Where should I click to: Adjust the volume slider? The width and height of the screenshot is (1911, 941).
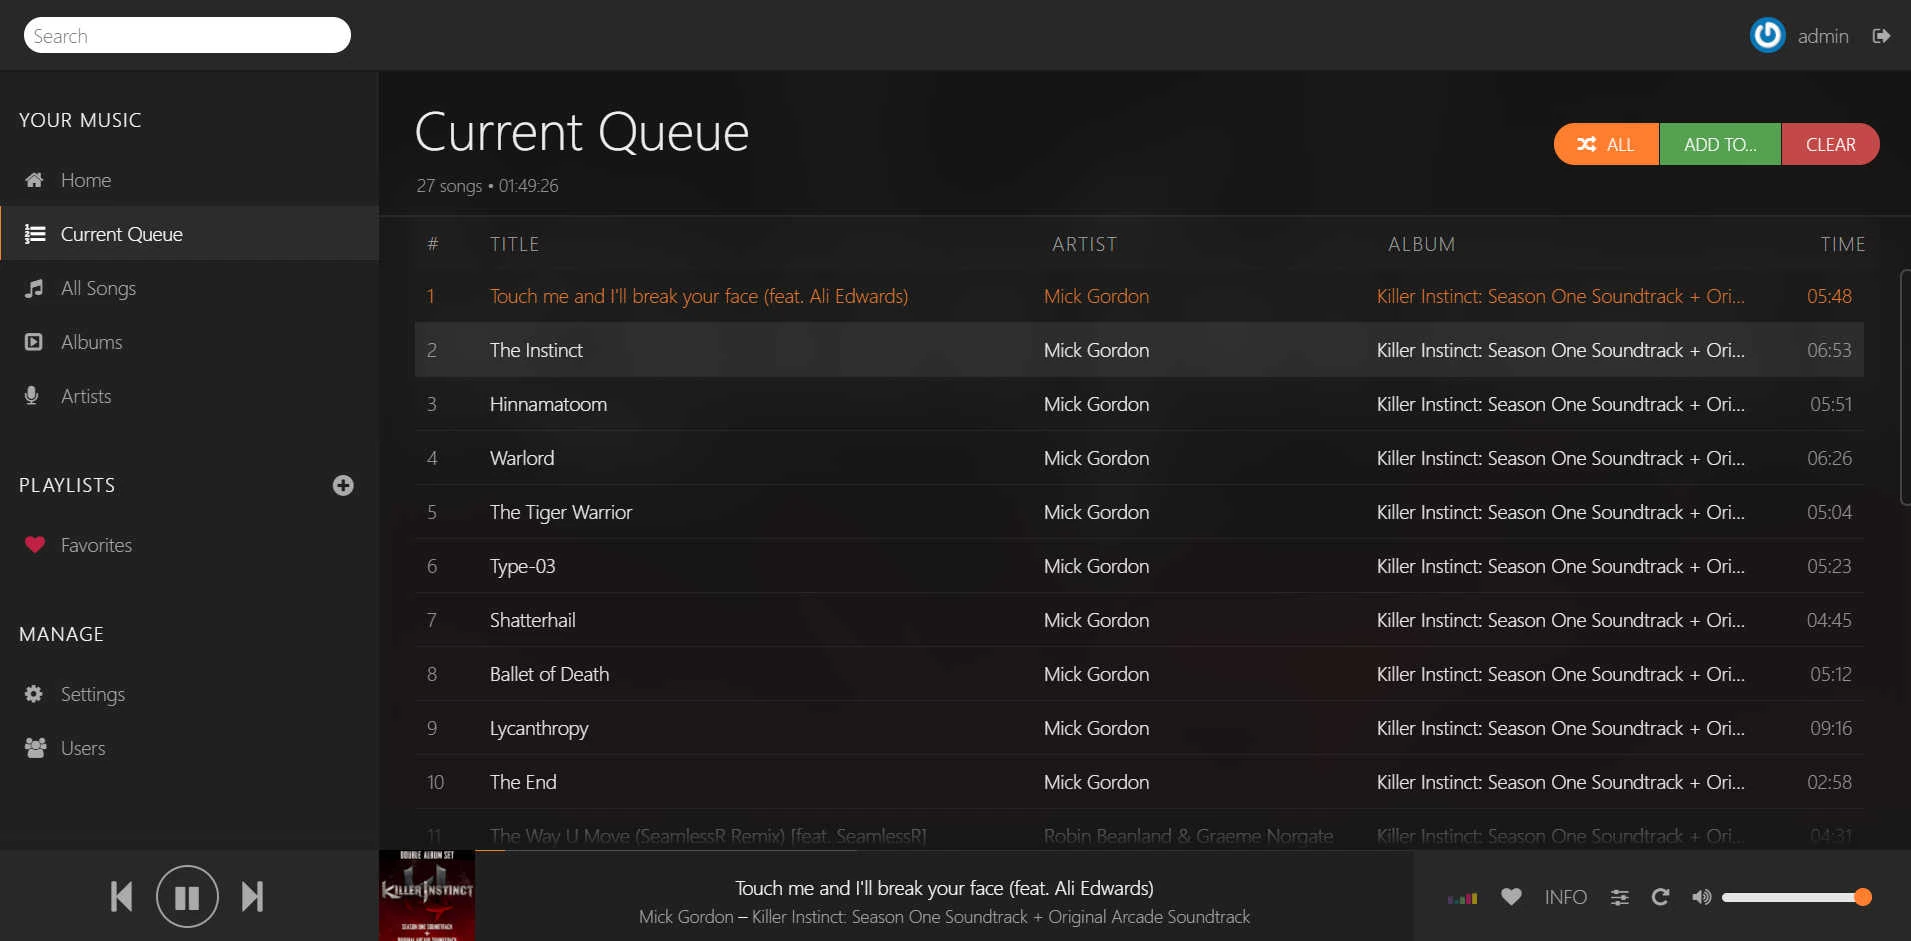(1790, 897)
